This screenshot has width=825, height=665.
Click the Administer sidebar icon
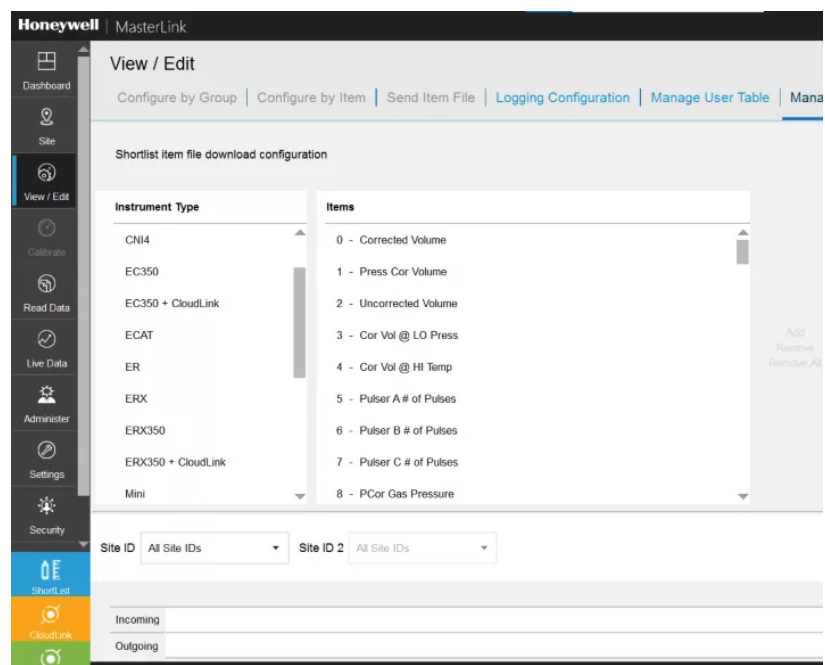[46, 403]
